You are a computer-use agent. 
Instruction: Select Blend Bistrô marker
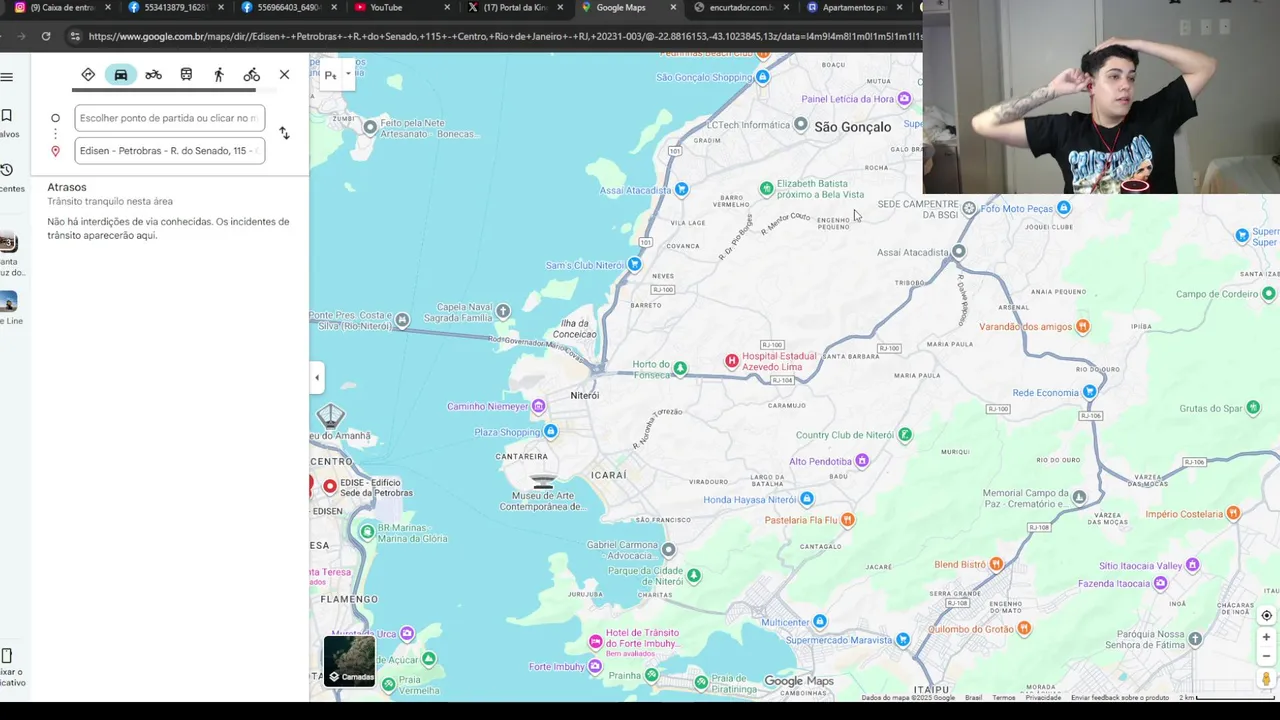click(x=996, y=564)
